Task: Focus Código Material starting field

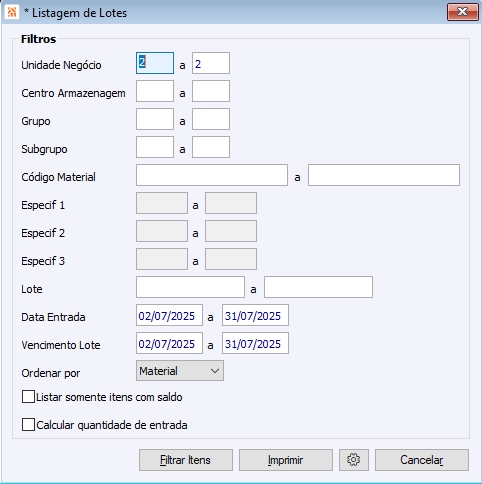Action: tap(212, 175)
